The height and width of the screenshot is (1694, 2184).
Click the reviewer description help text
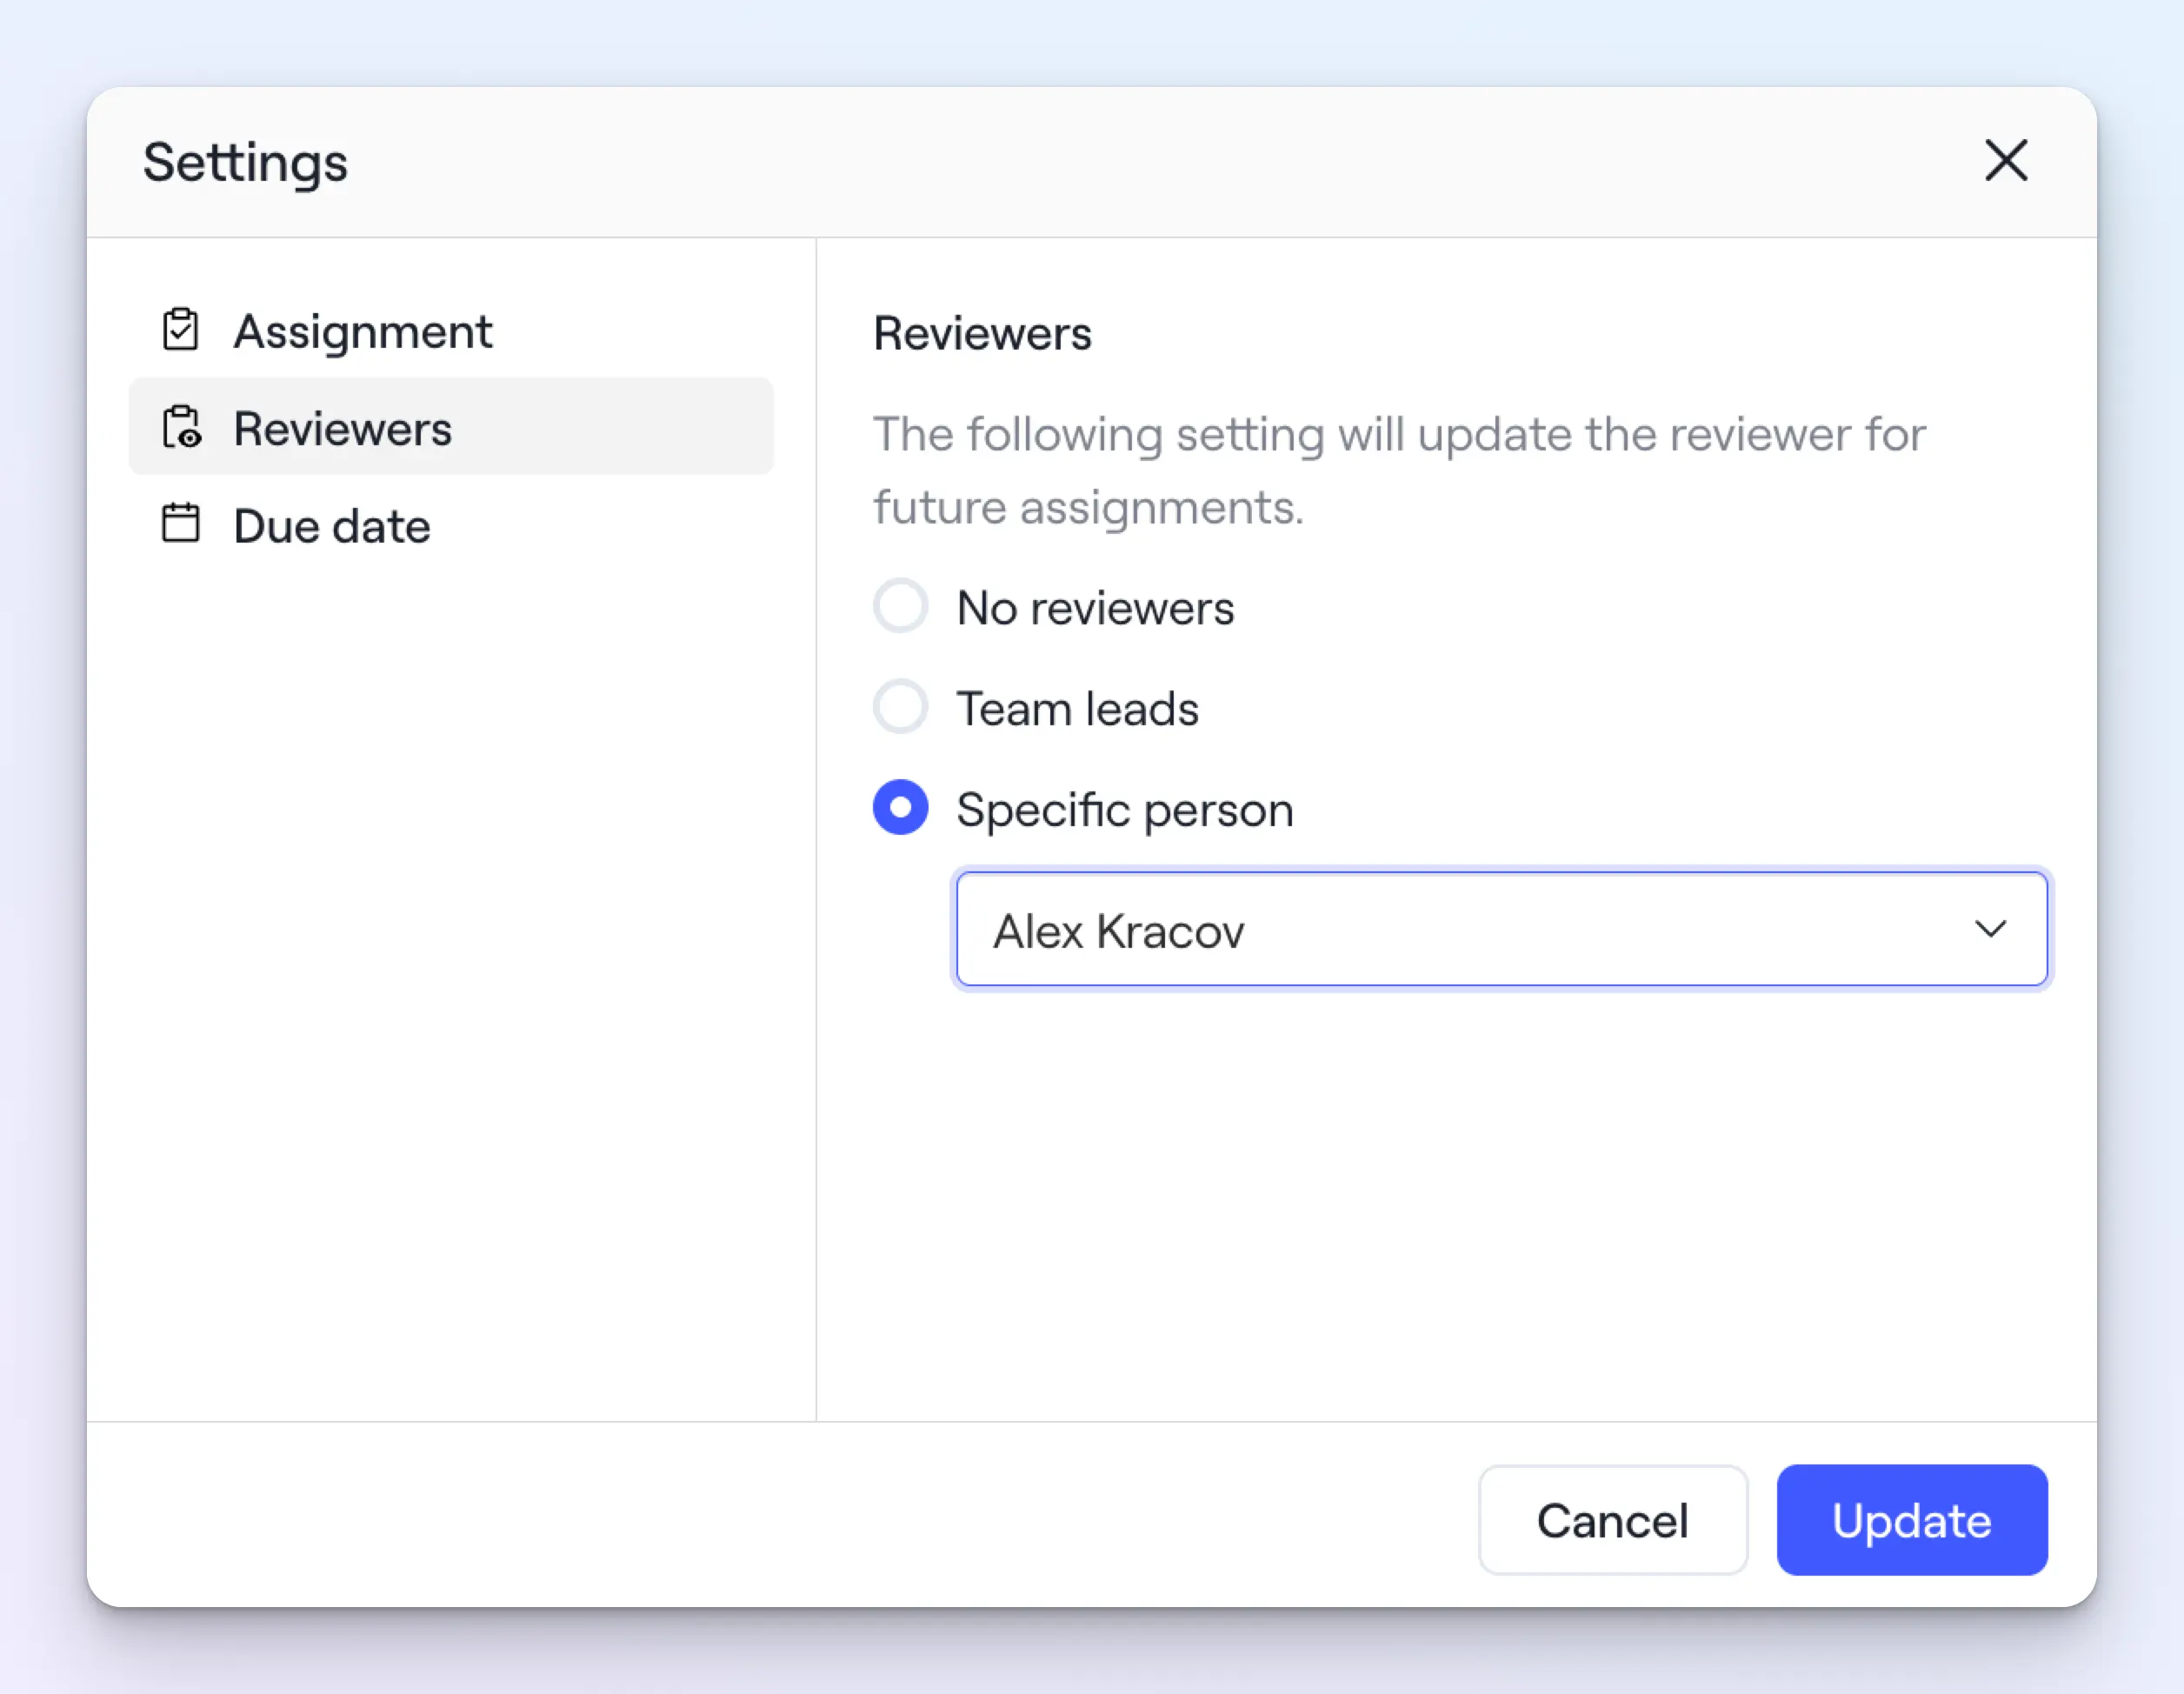(x=1398, y=470)
